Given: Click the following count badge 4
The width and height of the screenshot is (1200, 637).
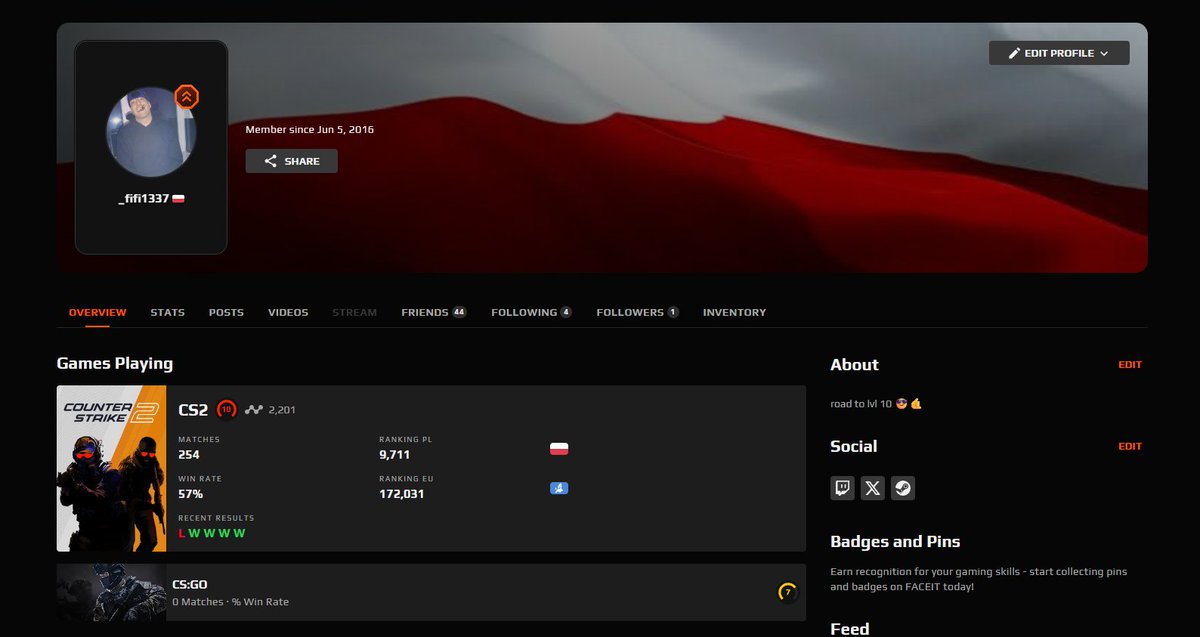Looking at the screenshot, I should [566, 312].
